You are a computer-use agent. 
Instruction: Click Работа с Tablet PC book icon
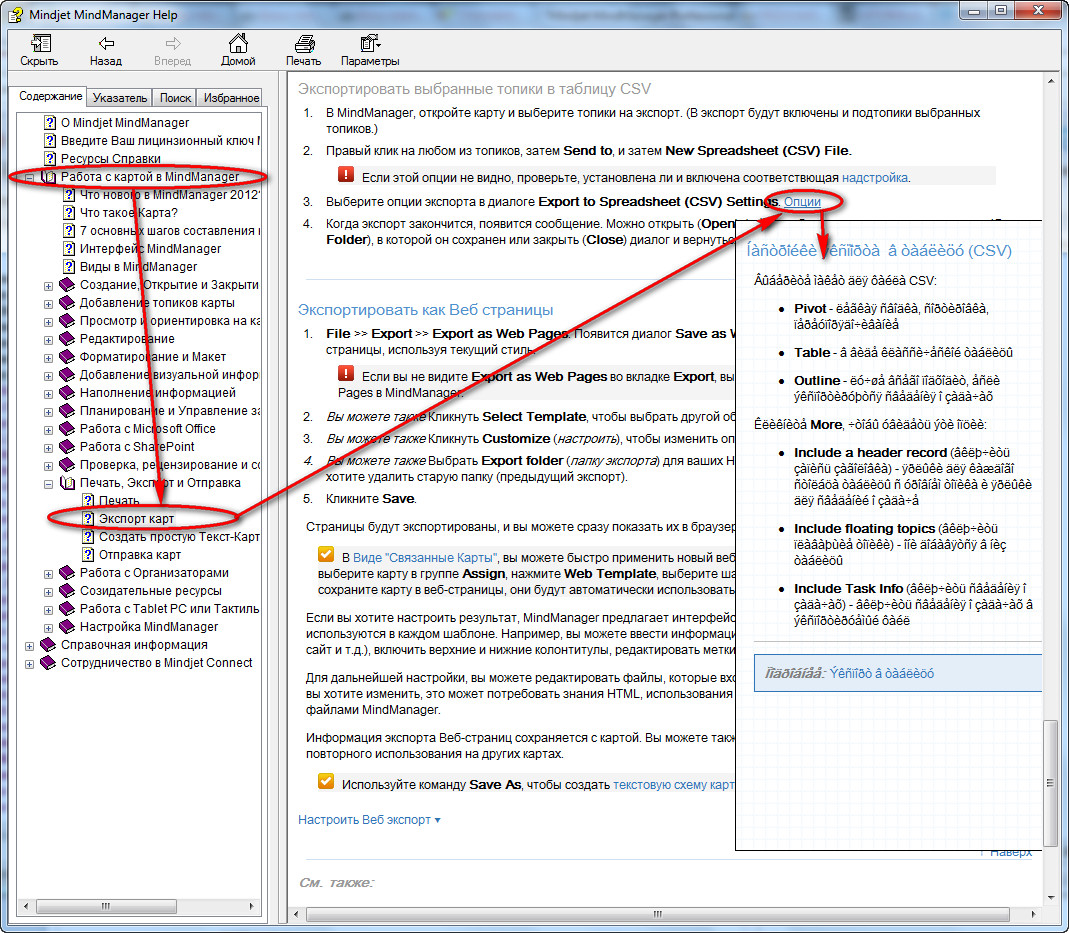click(67, 609)
